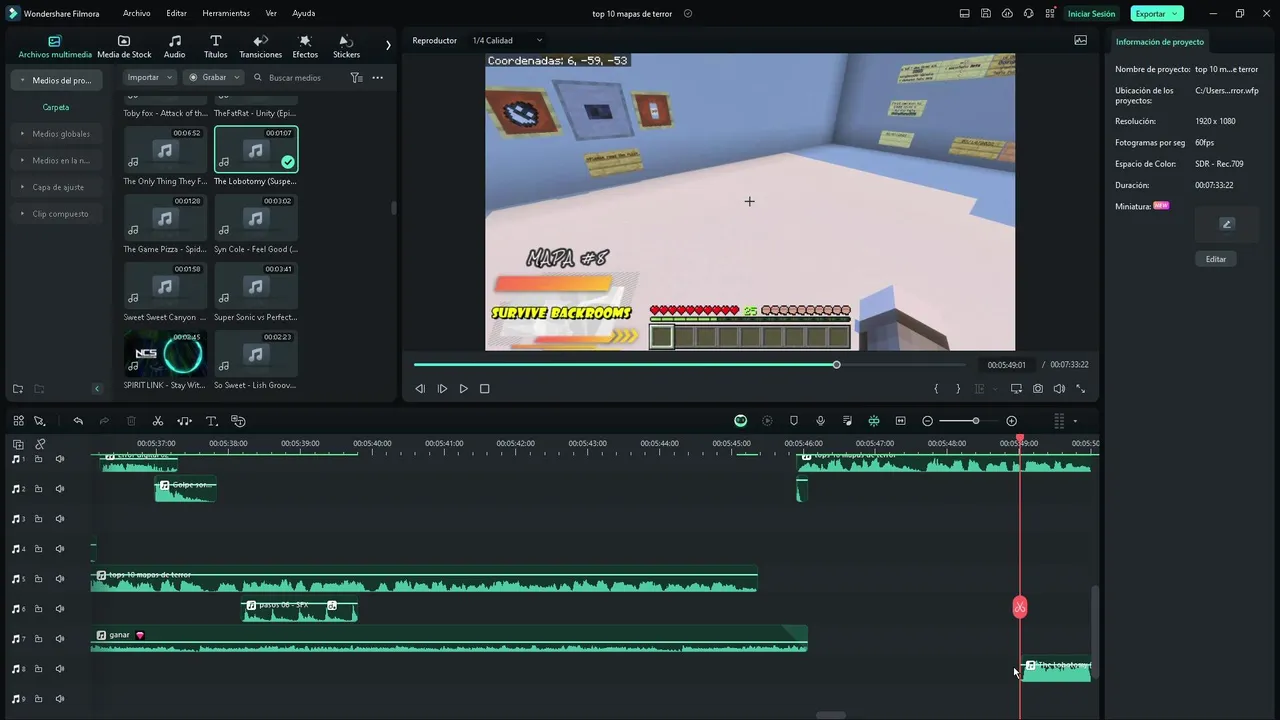The width and height of the screenshot is (1280, 720).
Task: Open the Herramientas menu
Action: (226, 14)
